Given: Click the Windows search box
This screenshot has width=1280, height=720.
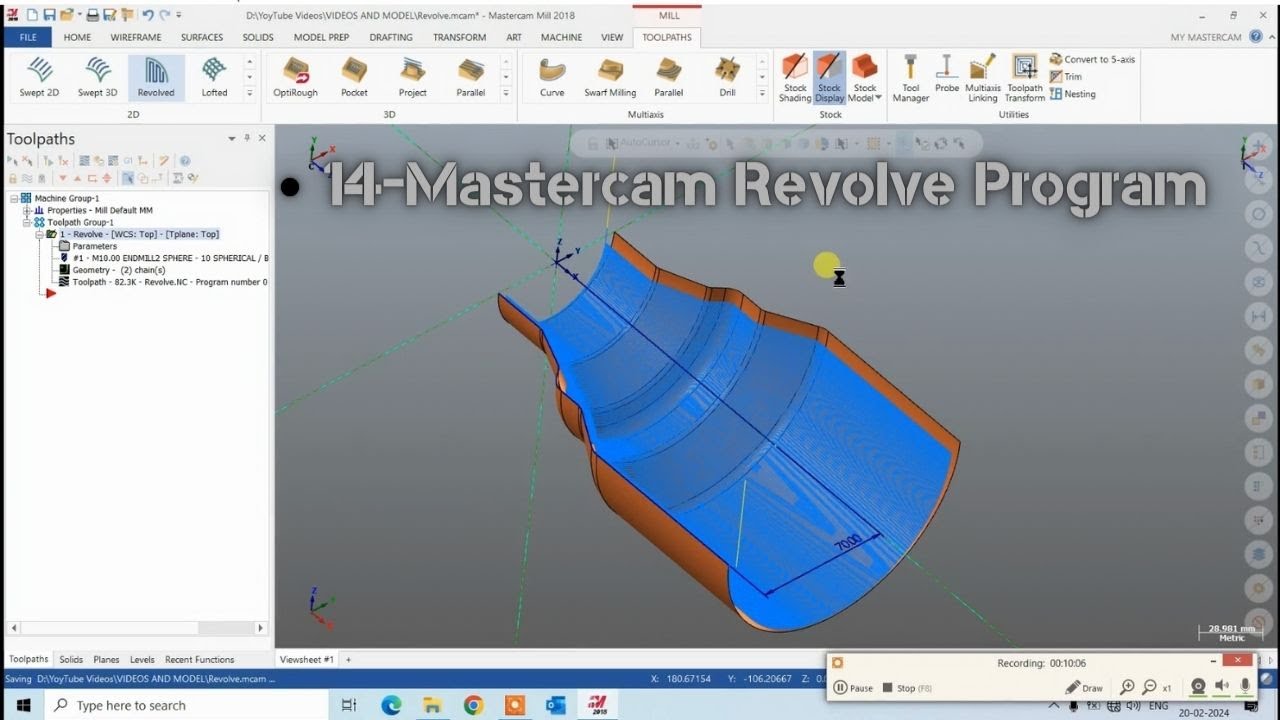Looking at the screenshot, I should coord(186,705).
